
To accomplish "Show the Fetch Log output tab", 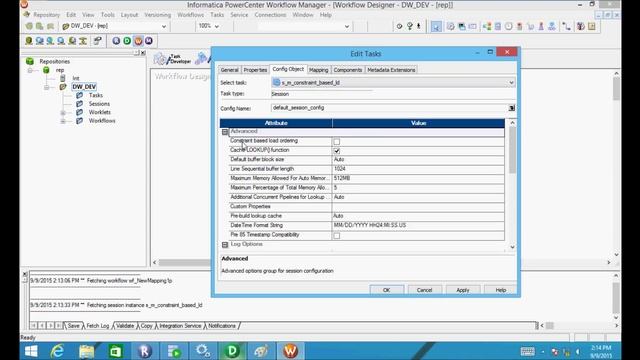I will [98, 326].
